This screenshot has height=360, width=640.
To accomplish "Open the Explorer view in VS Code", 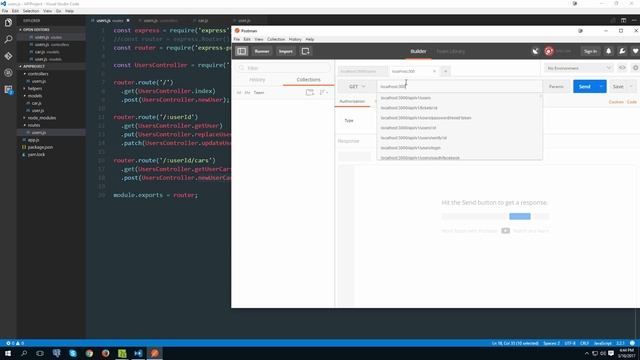I will tap(8, 23).
